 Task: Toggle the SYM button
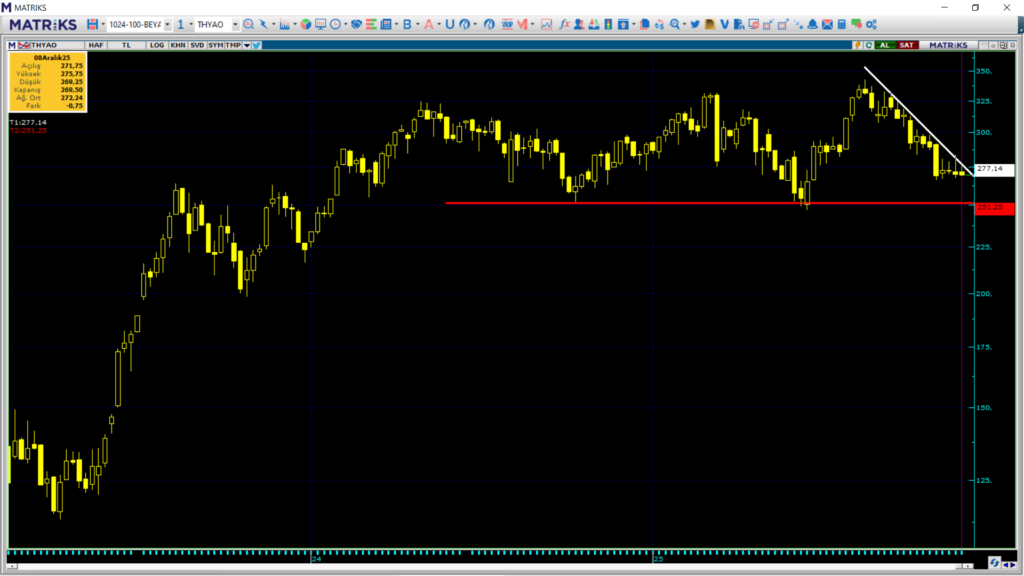pos(216,45)
